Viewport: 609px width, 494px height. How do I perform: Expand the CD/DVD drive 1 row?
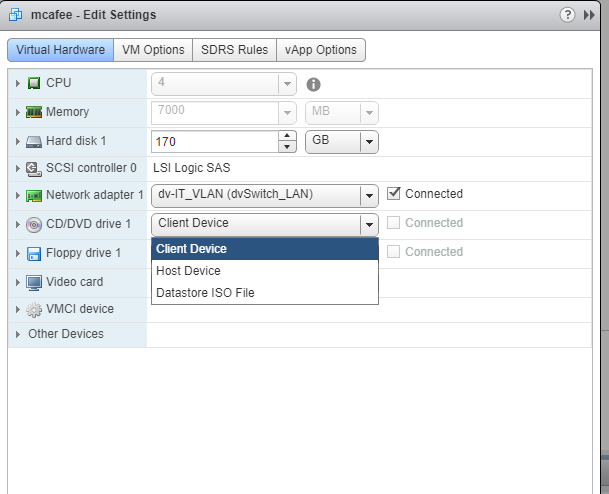coord(17,224)
